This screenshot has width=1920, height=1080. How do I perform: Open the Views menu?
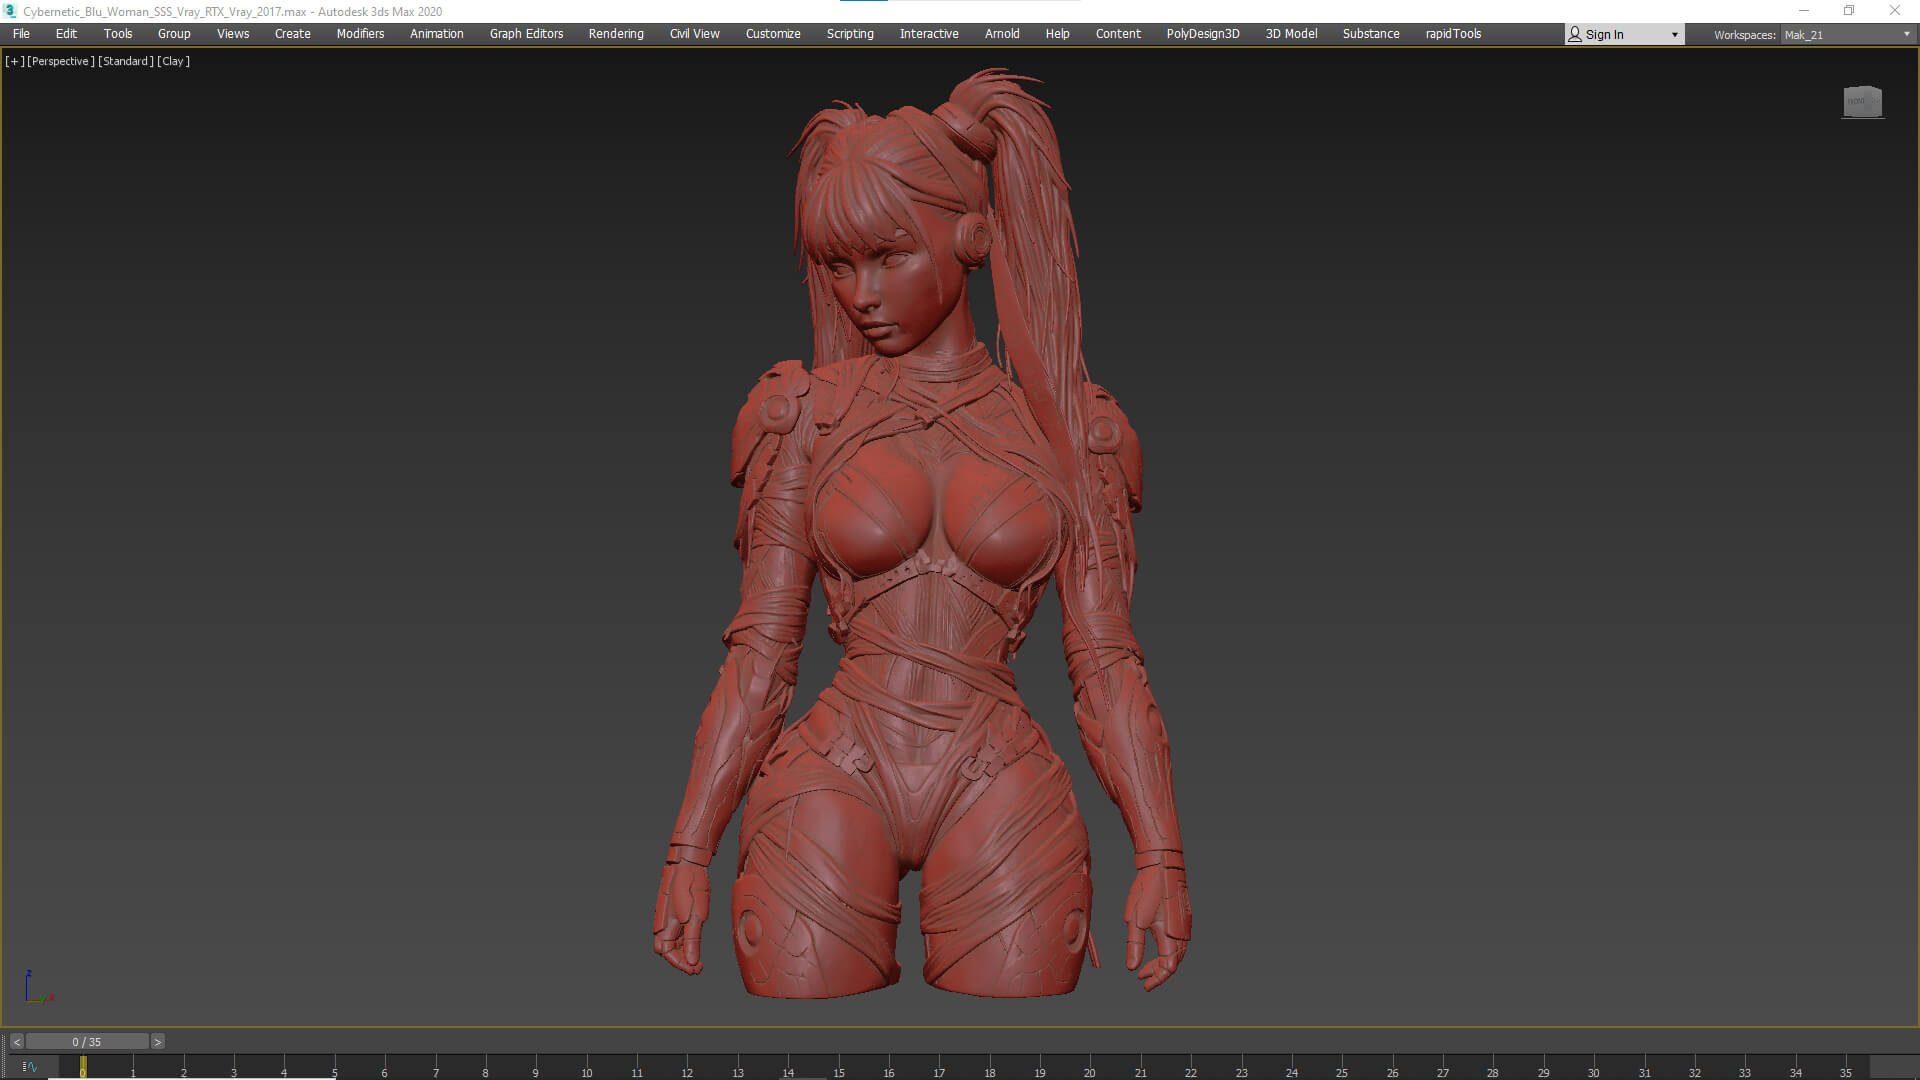(x=233, y=34)
